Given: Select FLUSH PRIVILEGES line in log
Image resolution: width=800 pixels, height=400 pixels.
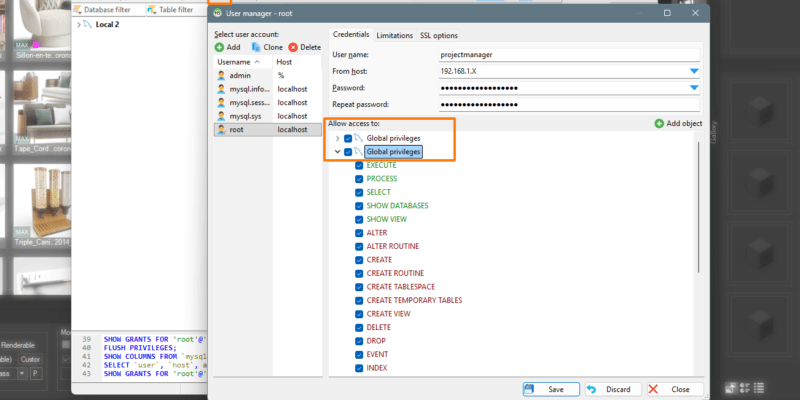Looking at the screenshot, I should tap(140, 347).
